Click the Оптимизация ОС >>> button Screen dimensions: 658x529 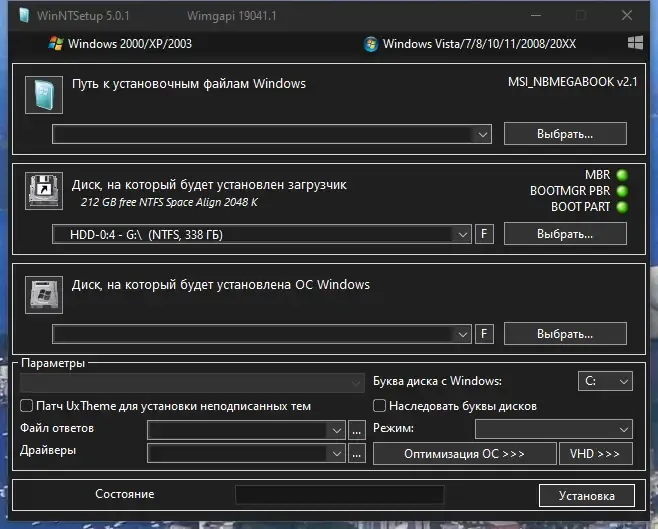[x=465, y=453]
